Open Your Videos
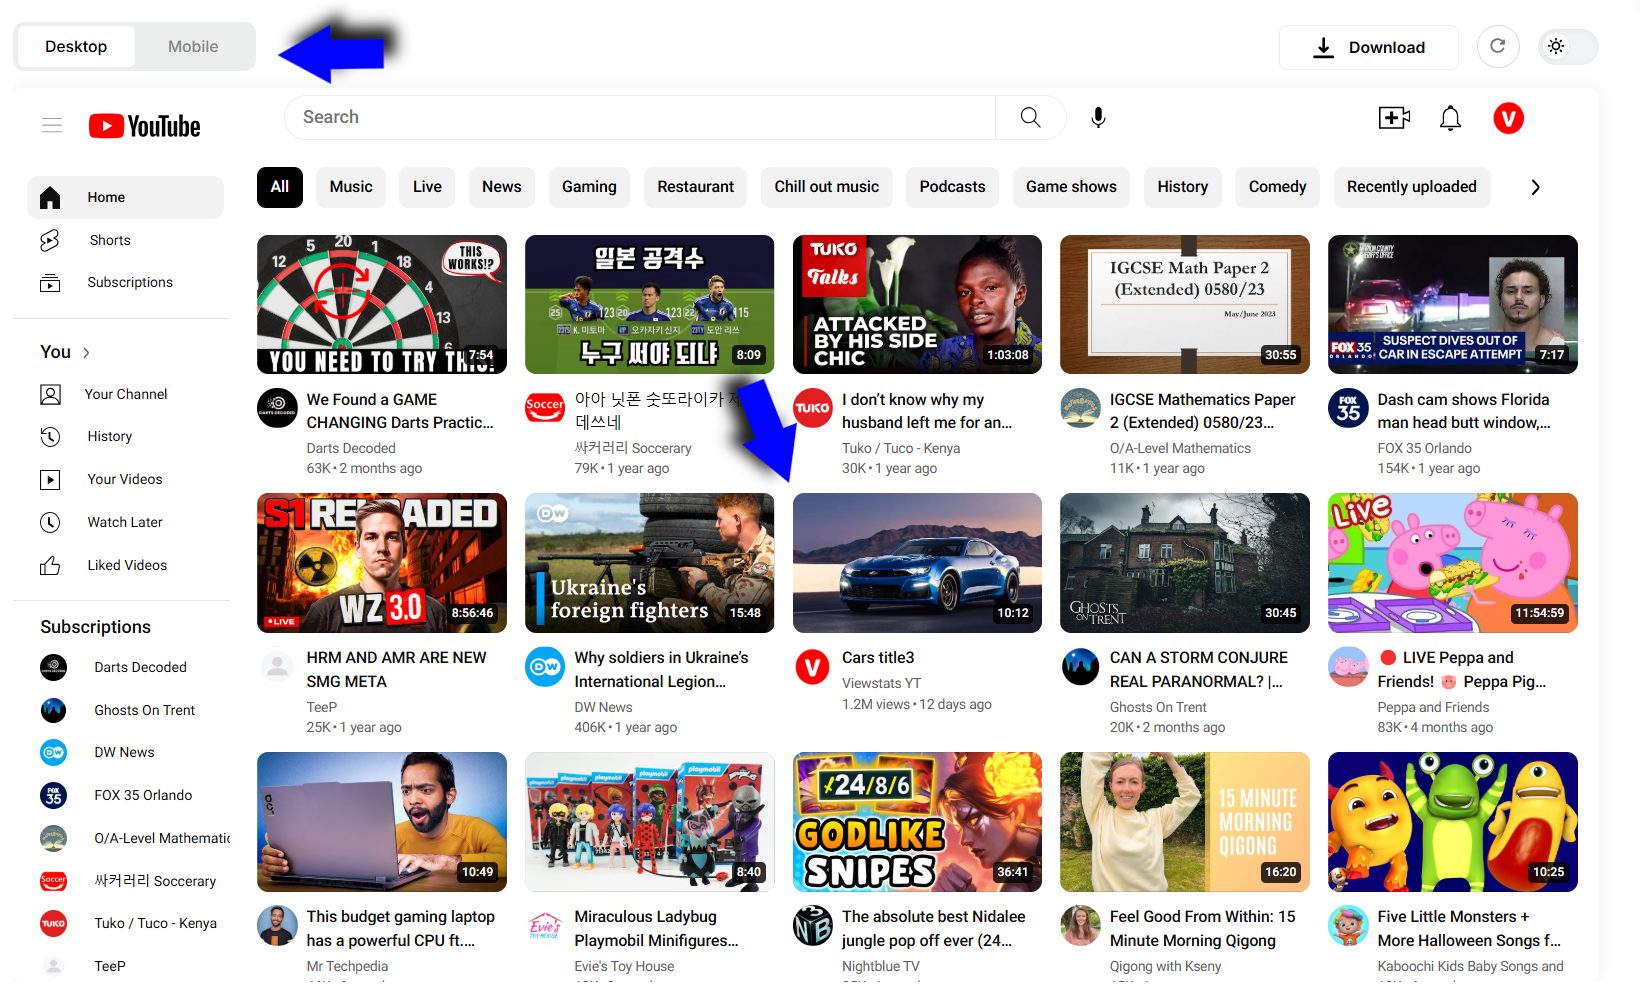Viewport: 1640px width, 999px height. 126,479
